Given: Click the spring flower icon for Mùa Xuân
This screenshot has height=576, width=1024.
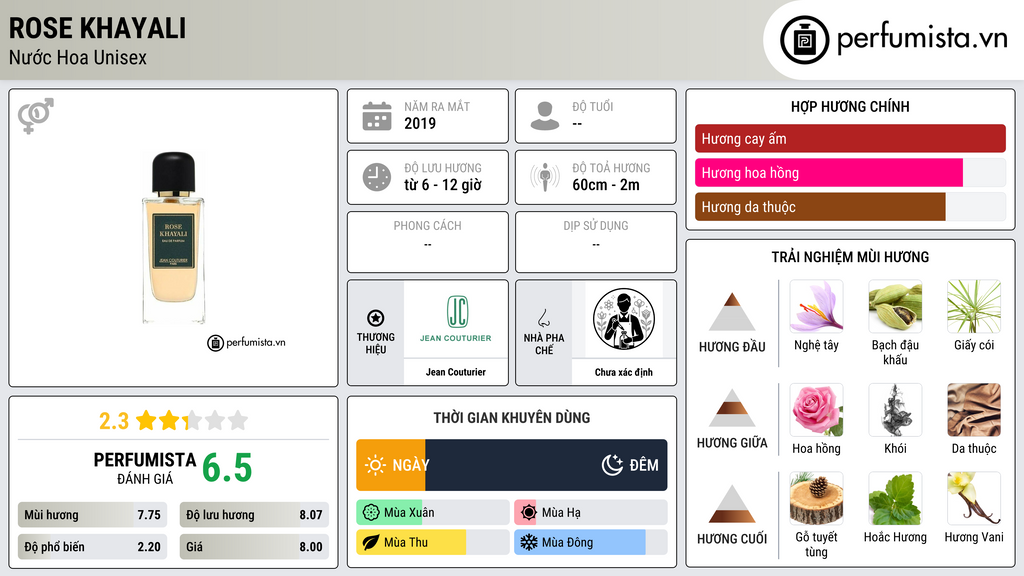Looking at the screenshot, I should coord(371,513).
